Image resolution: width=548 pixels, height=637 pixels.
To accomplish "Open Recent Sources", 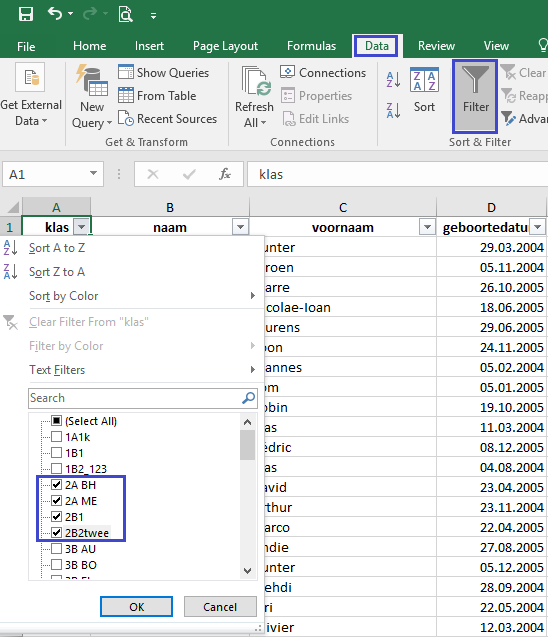I will 167,119.
